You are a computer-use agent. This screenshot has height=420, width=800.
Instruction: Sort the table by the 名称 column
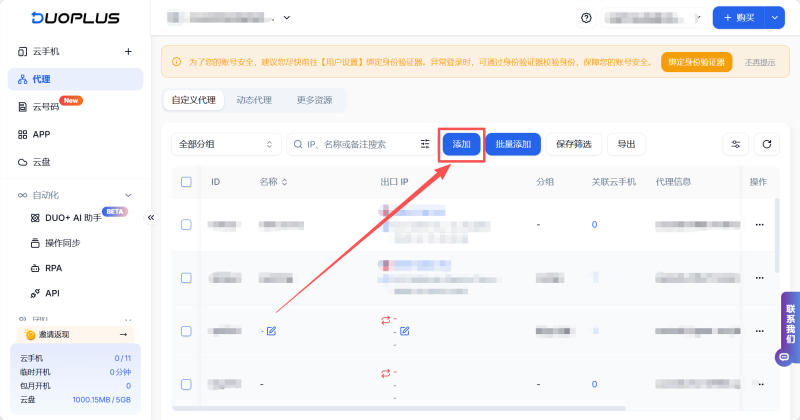point(284,182)
